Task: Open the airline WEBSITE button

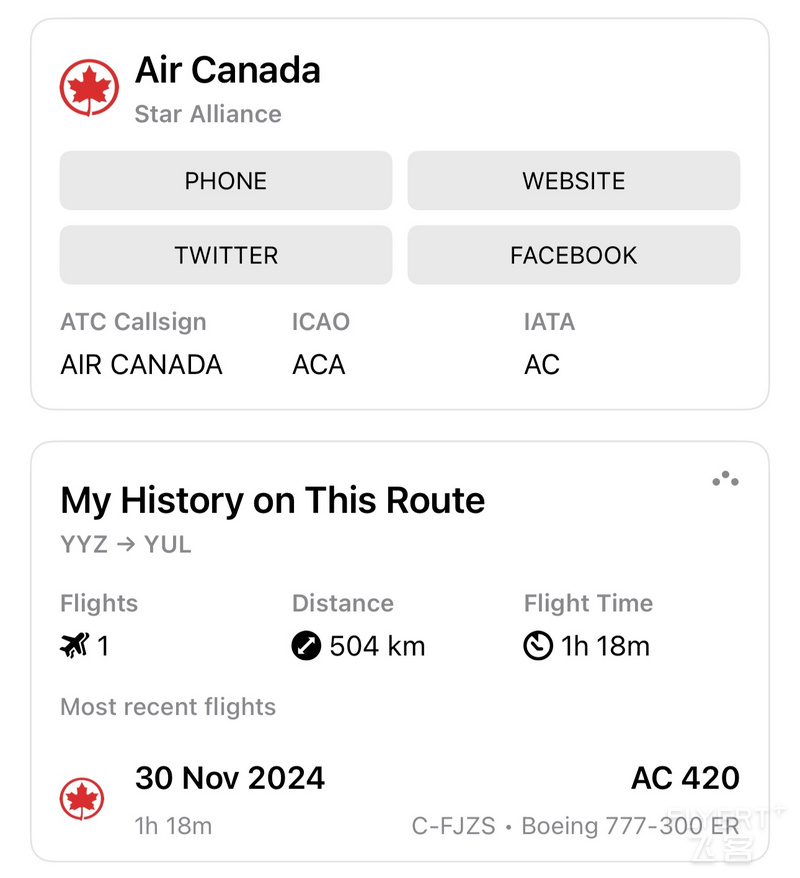Action: [573, 180]
